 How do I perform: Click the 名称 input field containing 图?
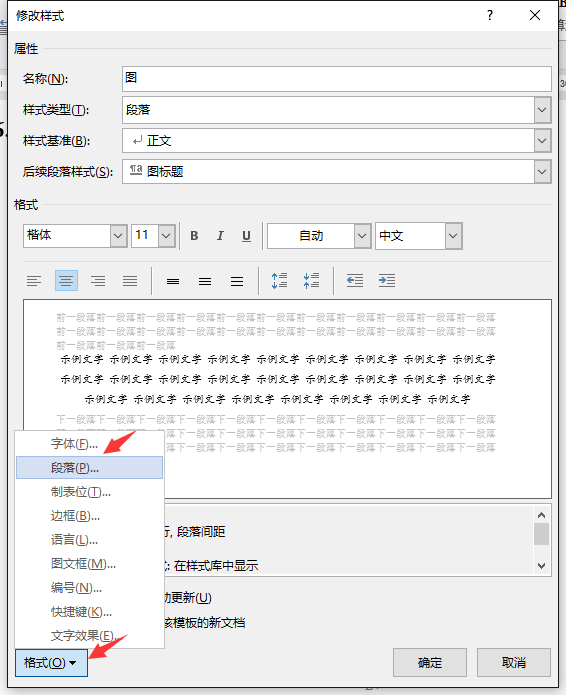tap(337, 79)
